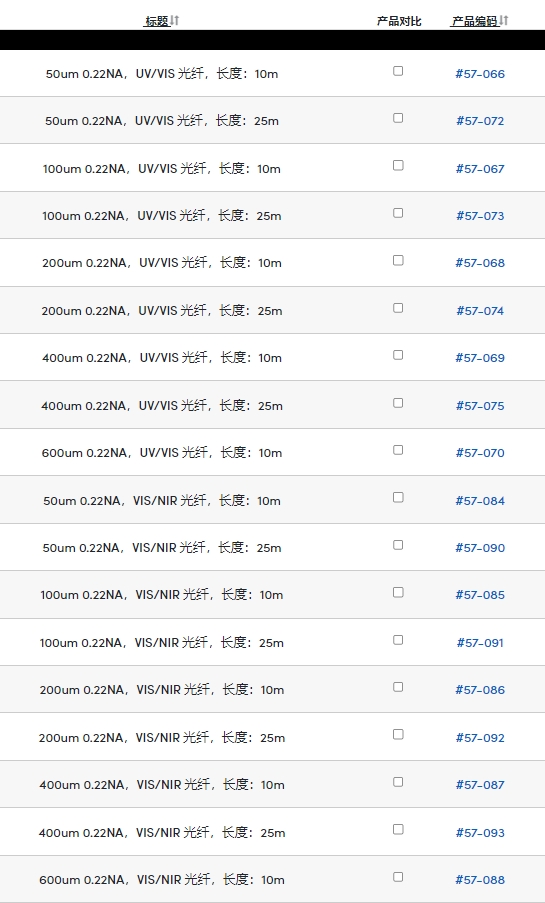The image size is (545, 903).
Task: Open product code #57-075
Action: click(480, 405)
